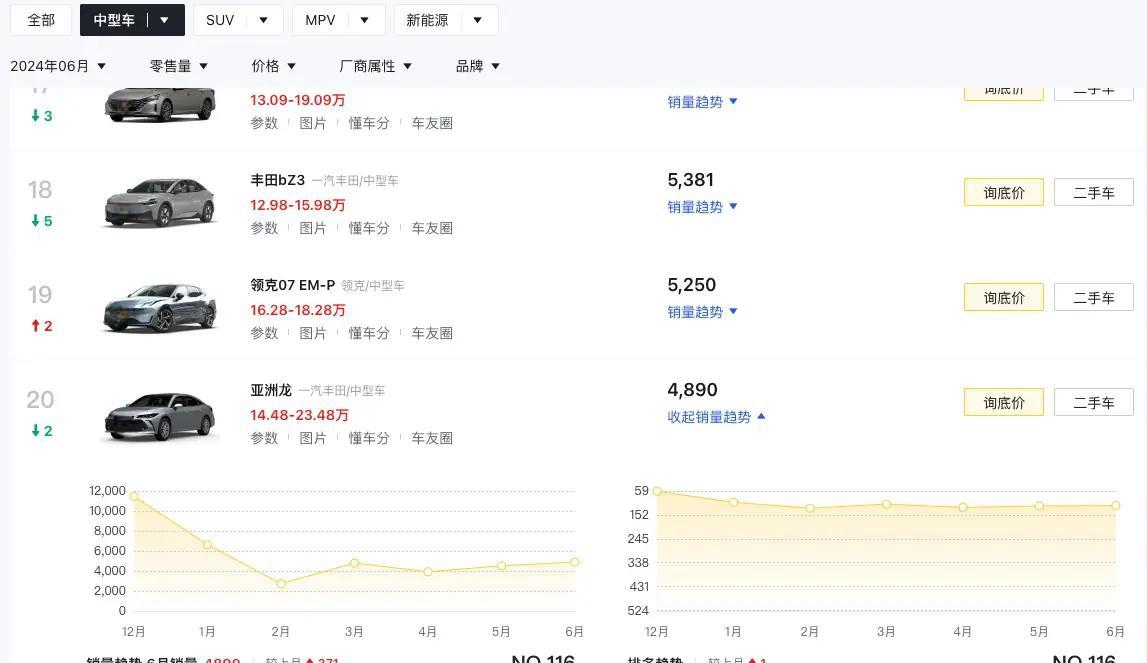Click the down-2 rank change for 亚洲龙

point(42,431)
